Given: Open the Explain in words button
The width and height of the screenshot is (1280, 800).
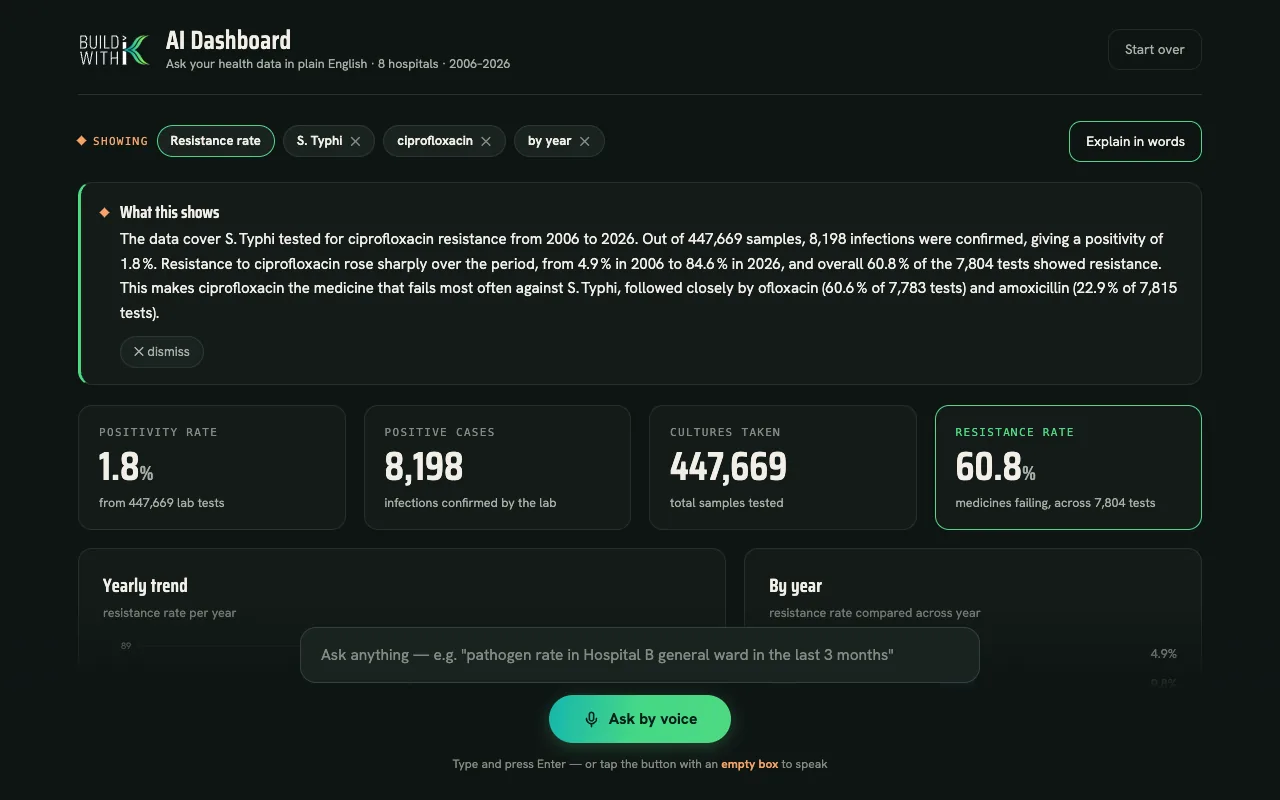Looking at the screenshot, I should (1135, 141).
